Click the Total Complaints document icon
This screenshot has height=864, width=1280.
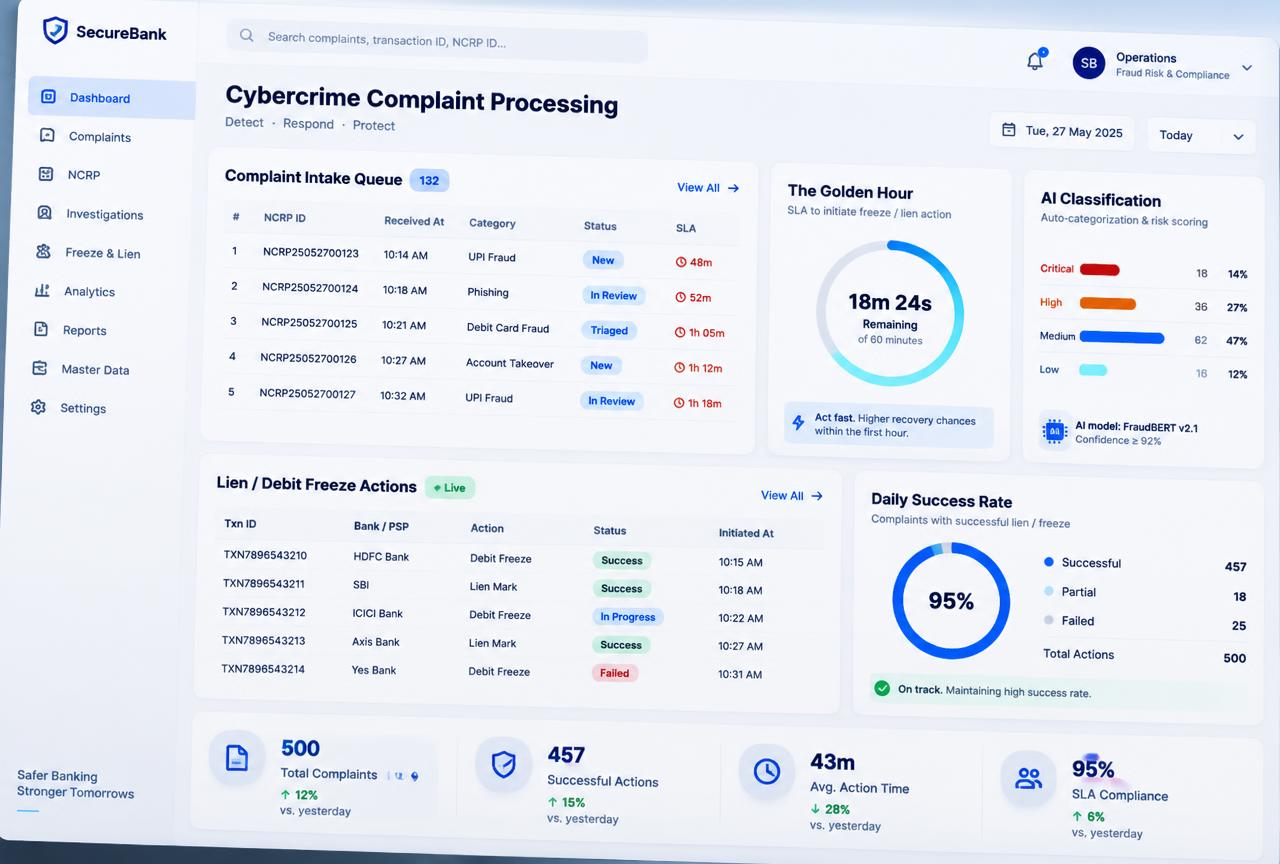[x=237, y=757]
